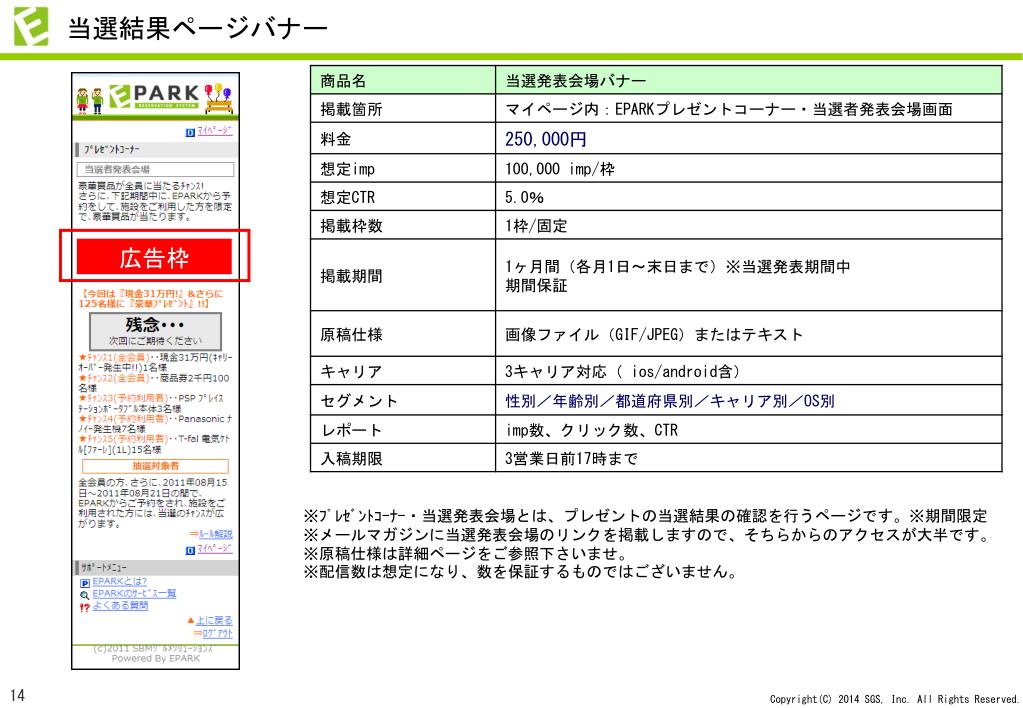Viewport: 1023px width, 708px height.
Task: Click the ★チャンス1(全会員) prize line
Action: coord(155,362)
